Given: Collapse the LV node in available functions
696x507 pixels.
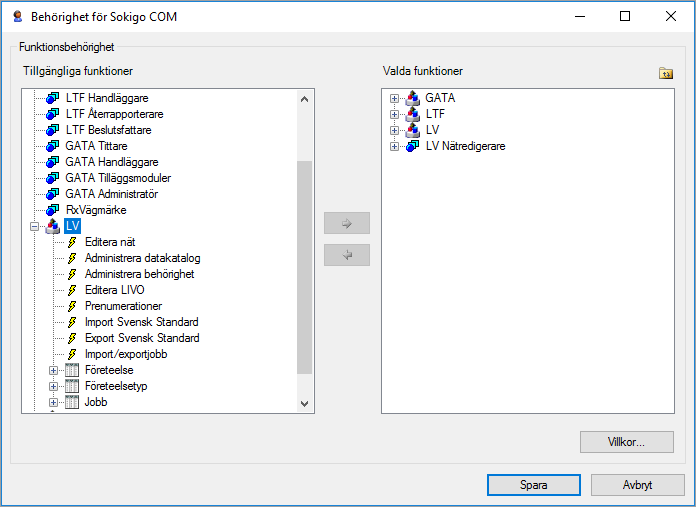Looking at the screenshot, I should coord(34,226).
